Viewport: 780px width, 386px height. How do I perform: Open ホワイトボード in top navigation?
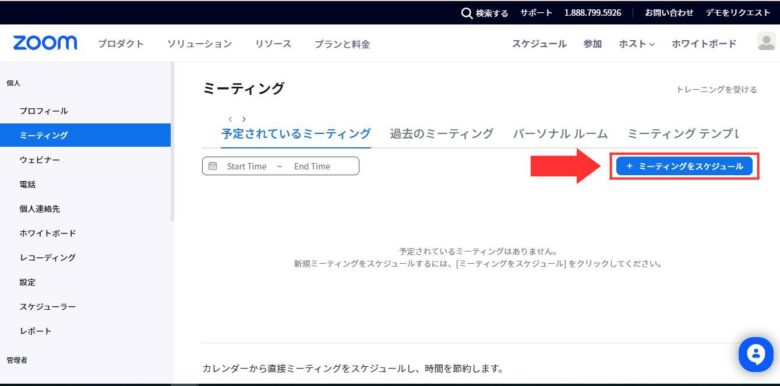[x=704, y=44]
